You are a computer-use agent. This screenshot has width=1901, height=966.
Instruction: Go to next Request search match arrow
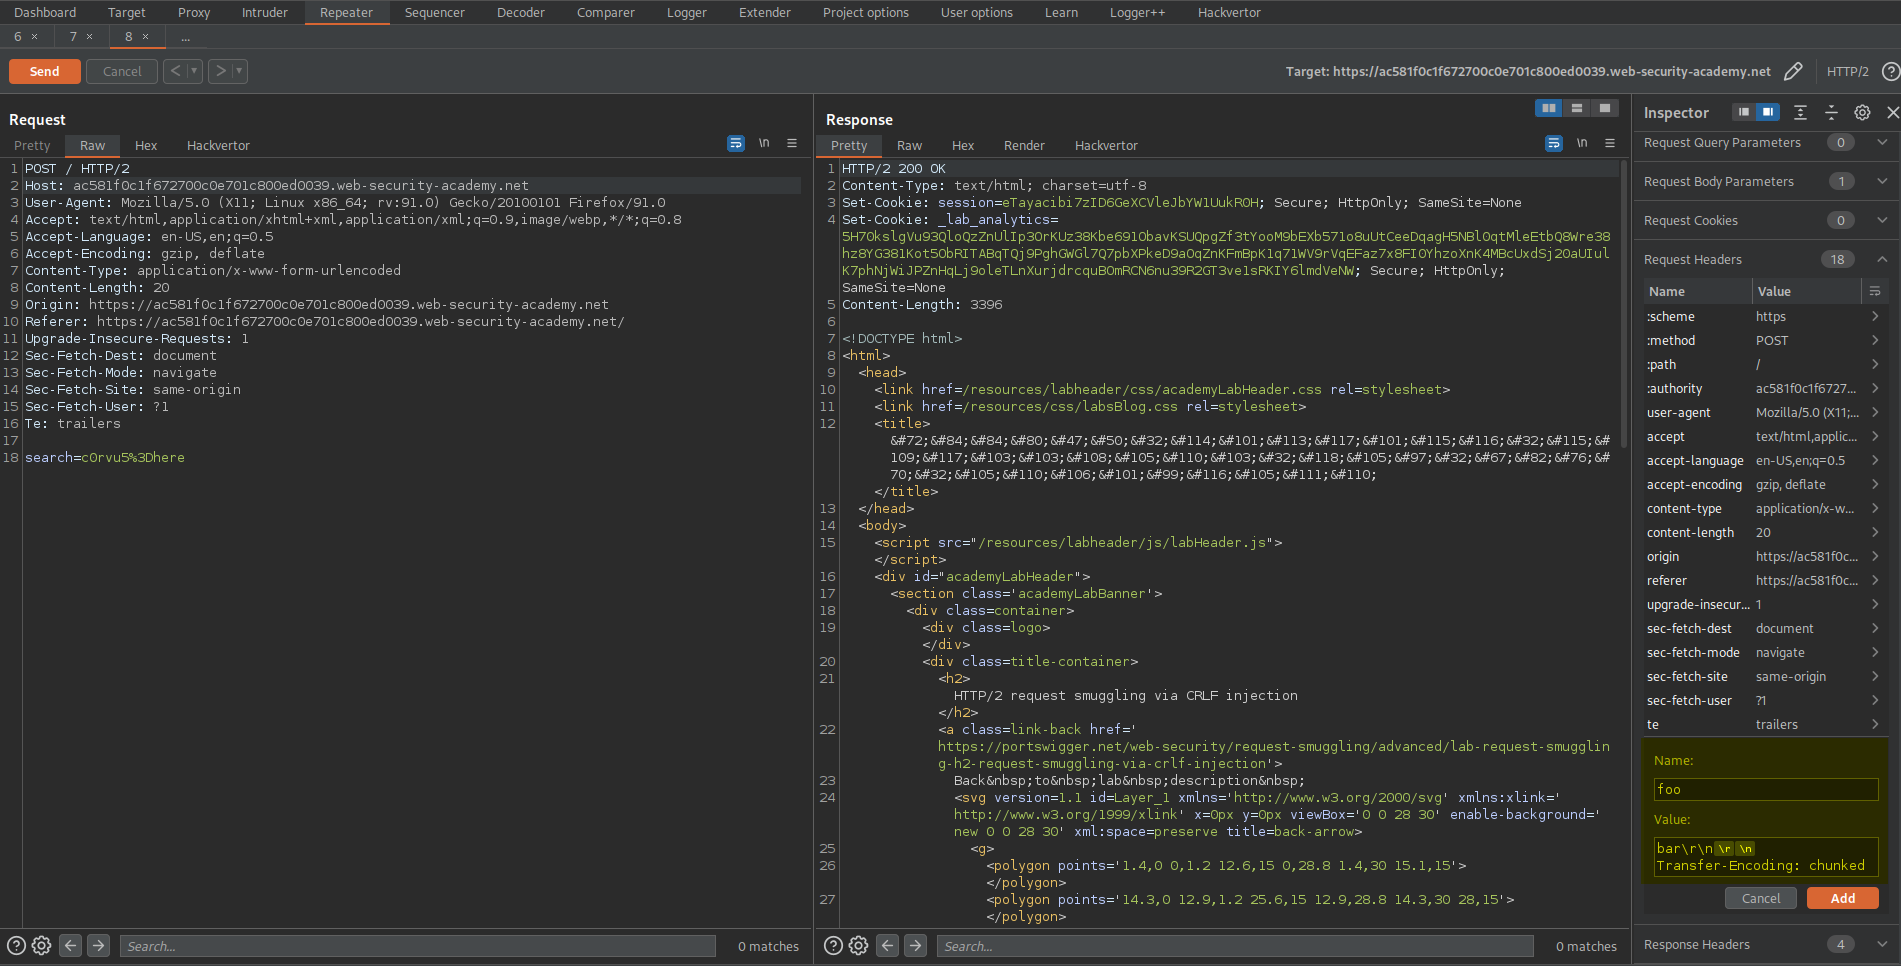[98, 945]
